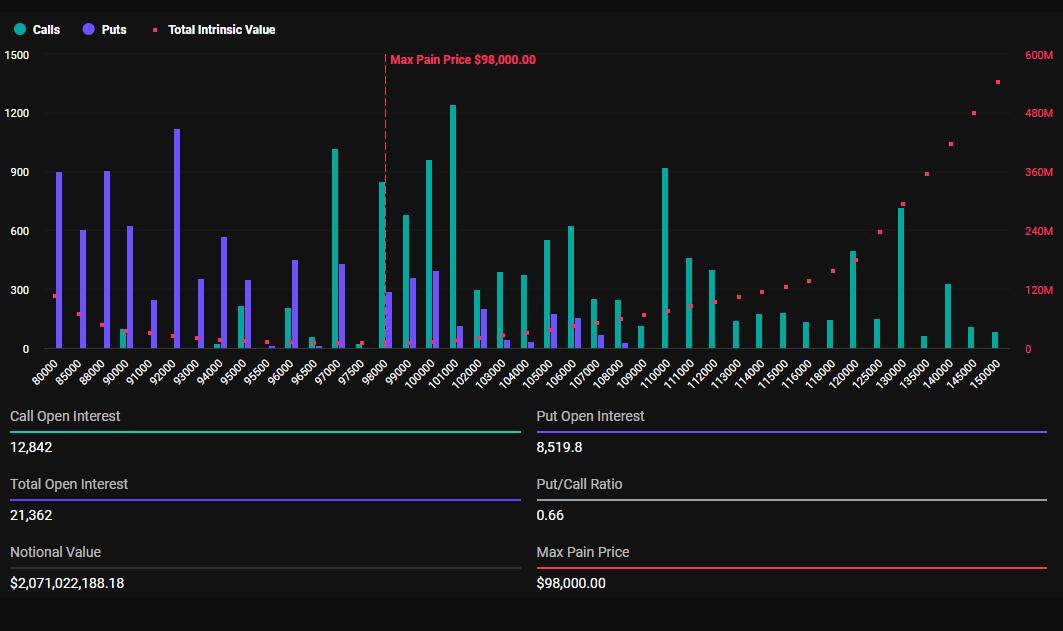Click the put bar at strike 80000
The height and width of the screenshot is (631, 1063).
pyautogui.click(x=59, y=260)
